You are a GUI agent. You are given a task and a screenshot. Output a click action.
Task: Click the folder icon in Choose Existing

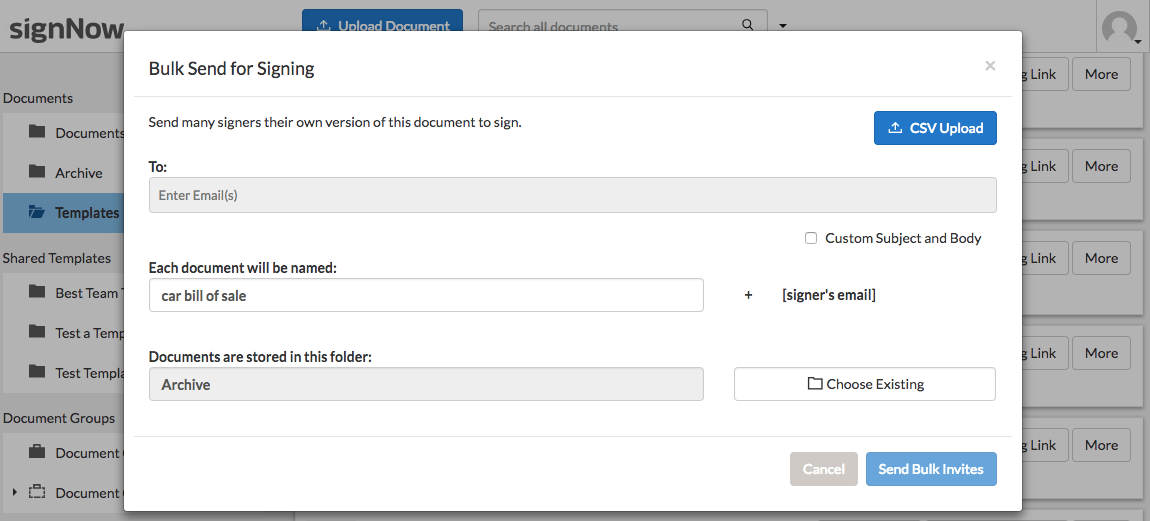tap(814, 383)
